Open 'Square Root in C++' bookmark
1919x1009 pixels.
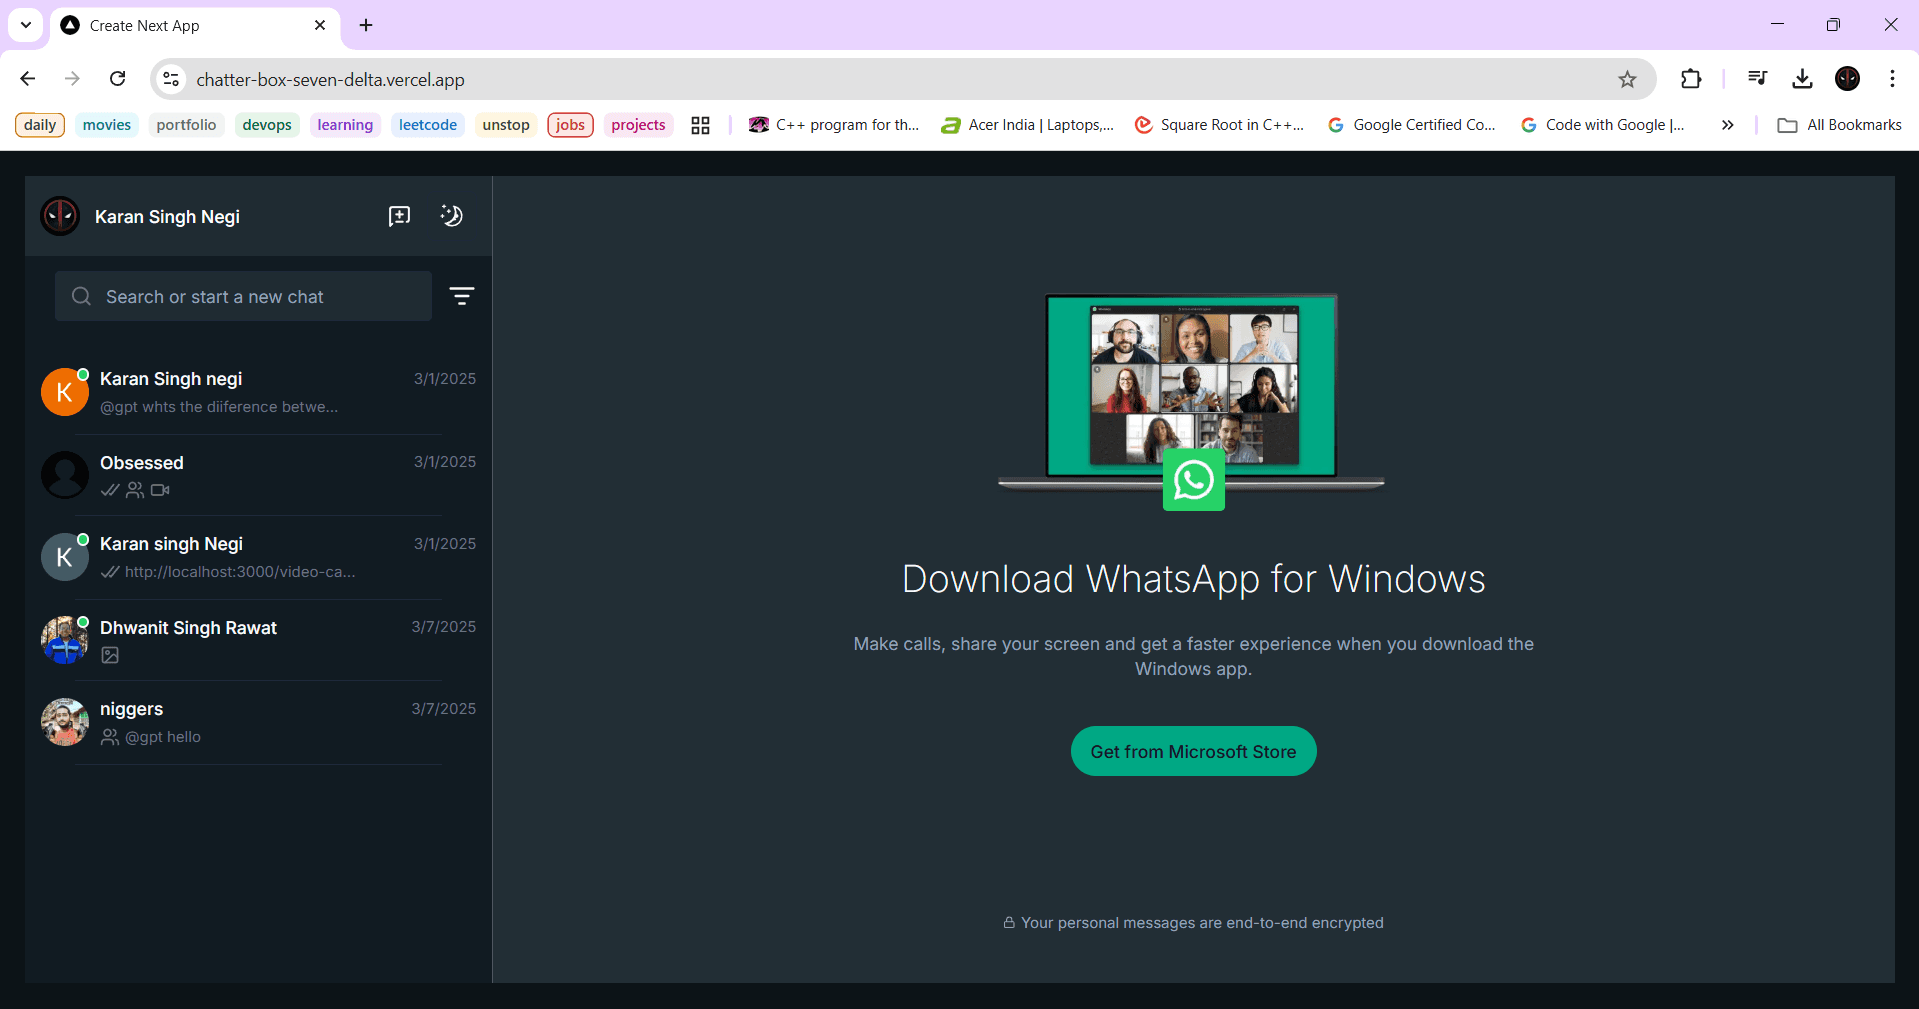coord(1220,125)
